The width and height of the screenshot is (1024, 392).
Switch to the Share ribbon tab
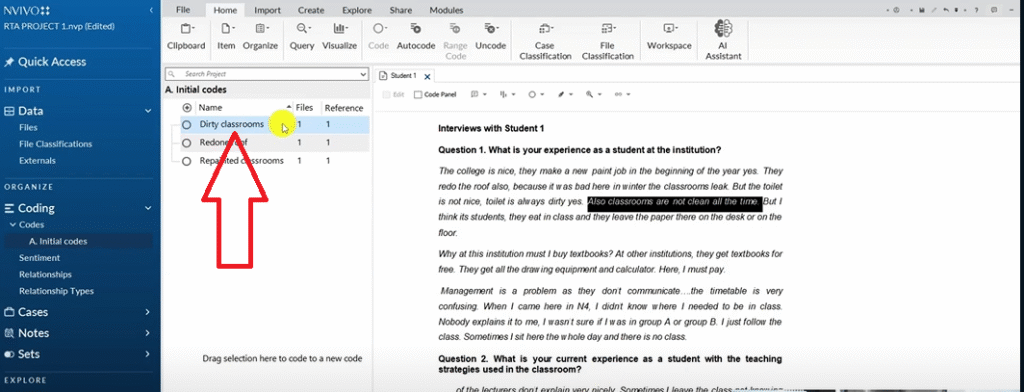pos(400,10)
